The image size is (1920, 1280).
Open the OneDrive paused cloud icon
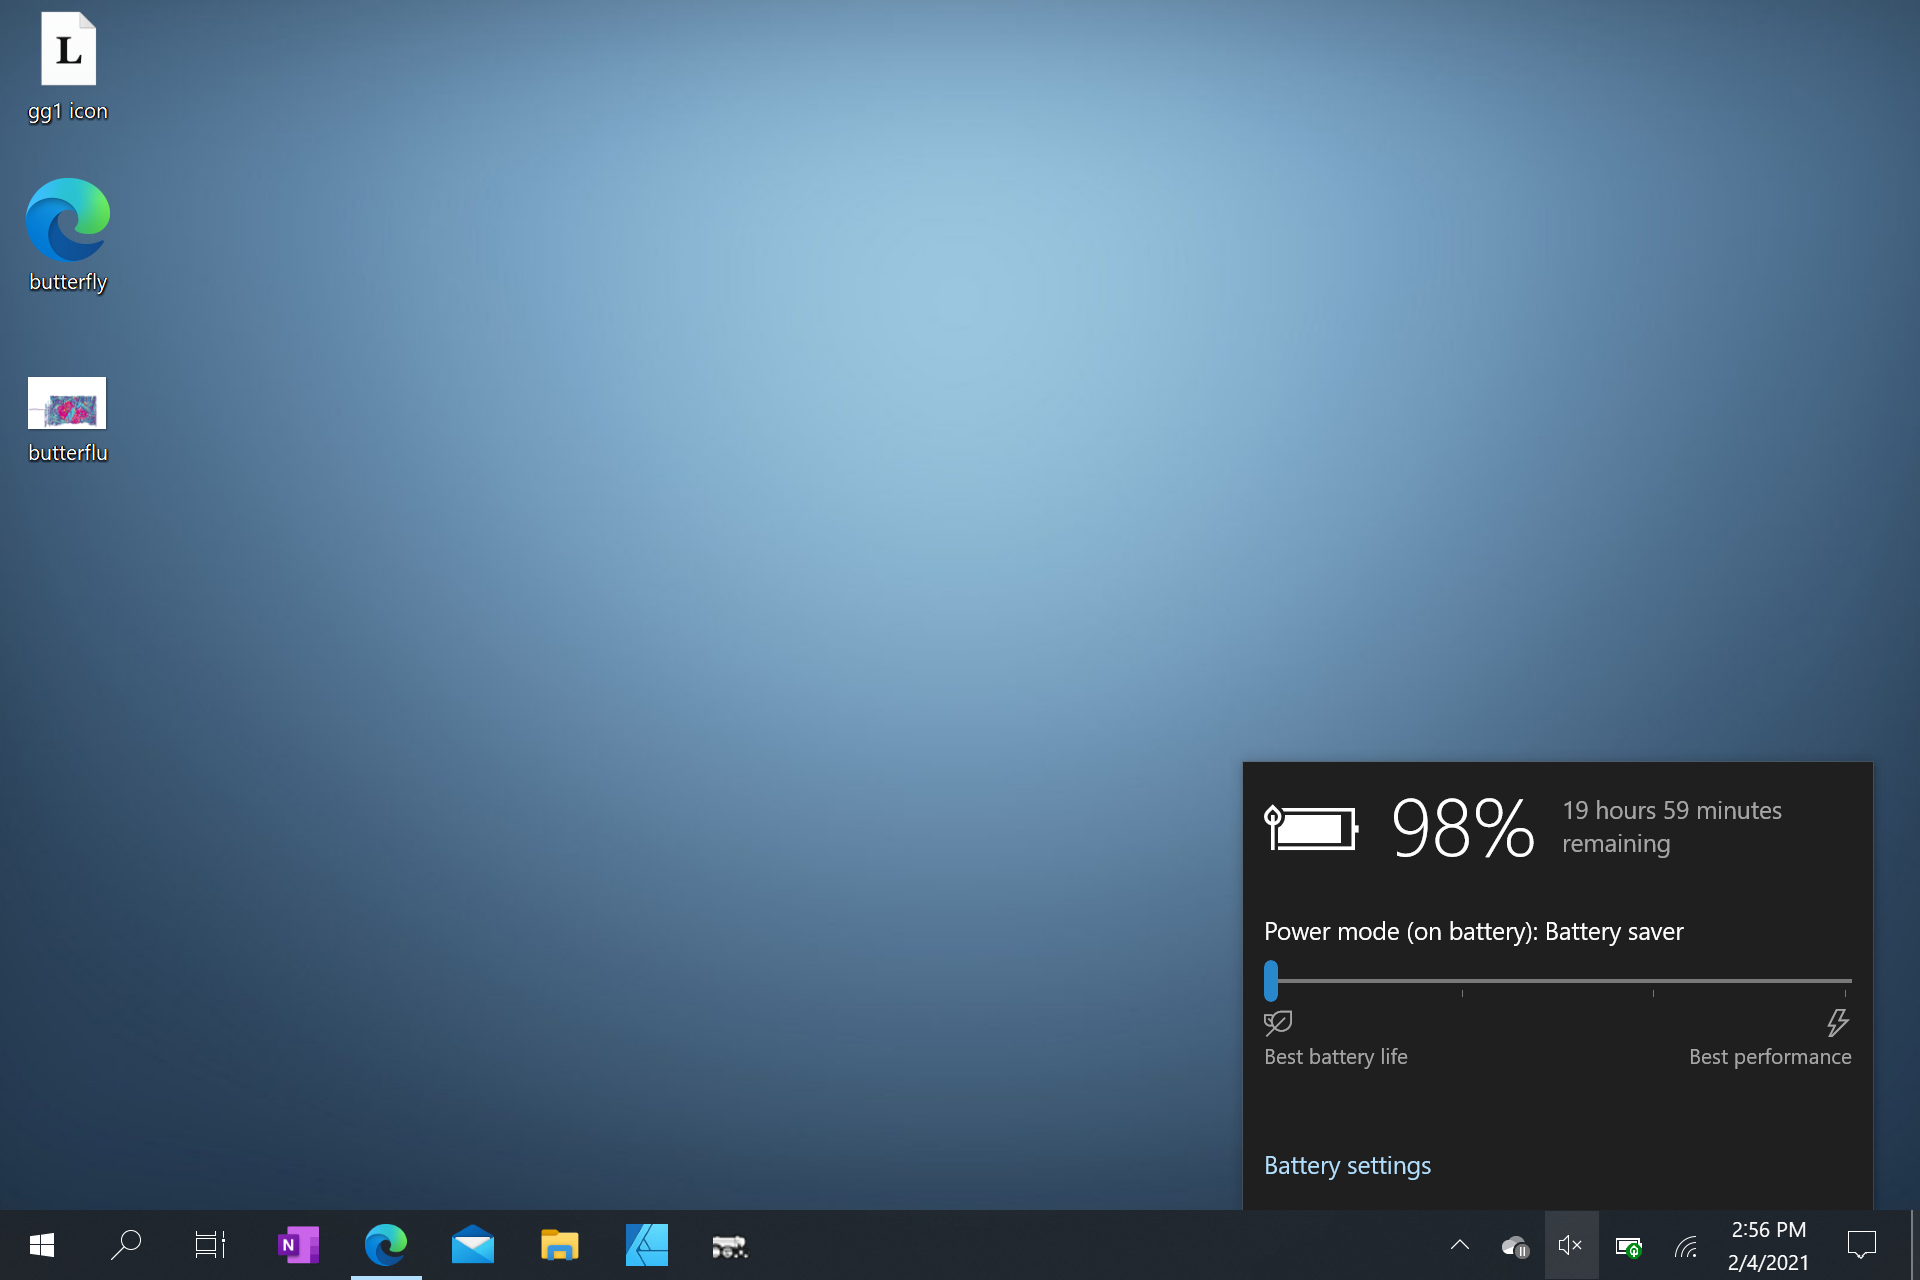(x=1515, y=1246)
